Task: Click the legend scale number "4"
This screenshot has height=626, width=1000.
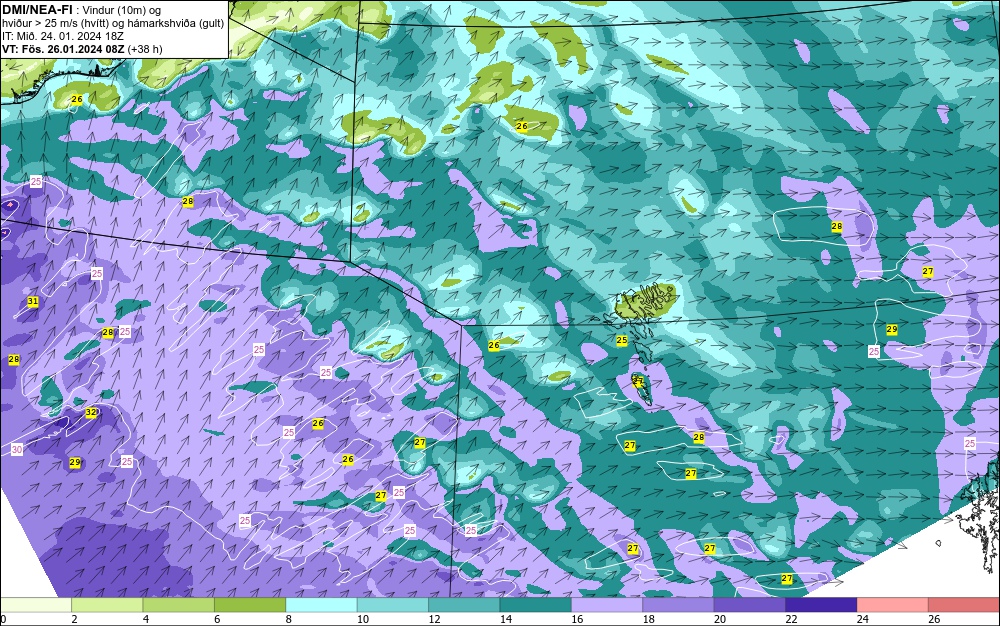Action: tap(145, 619)
